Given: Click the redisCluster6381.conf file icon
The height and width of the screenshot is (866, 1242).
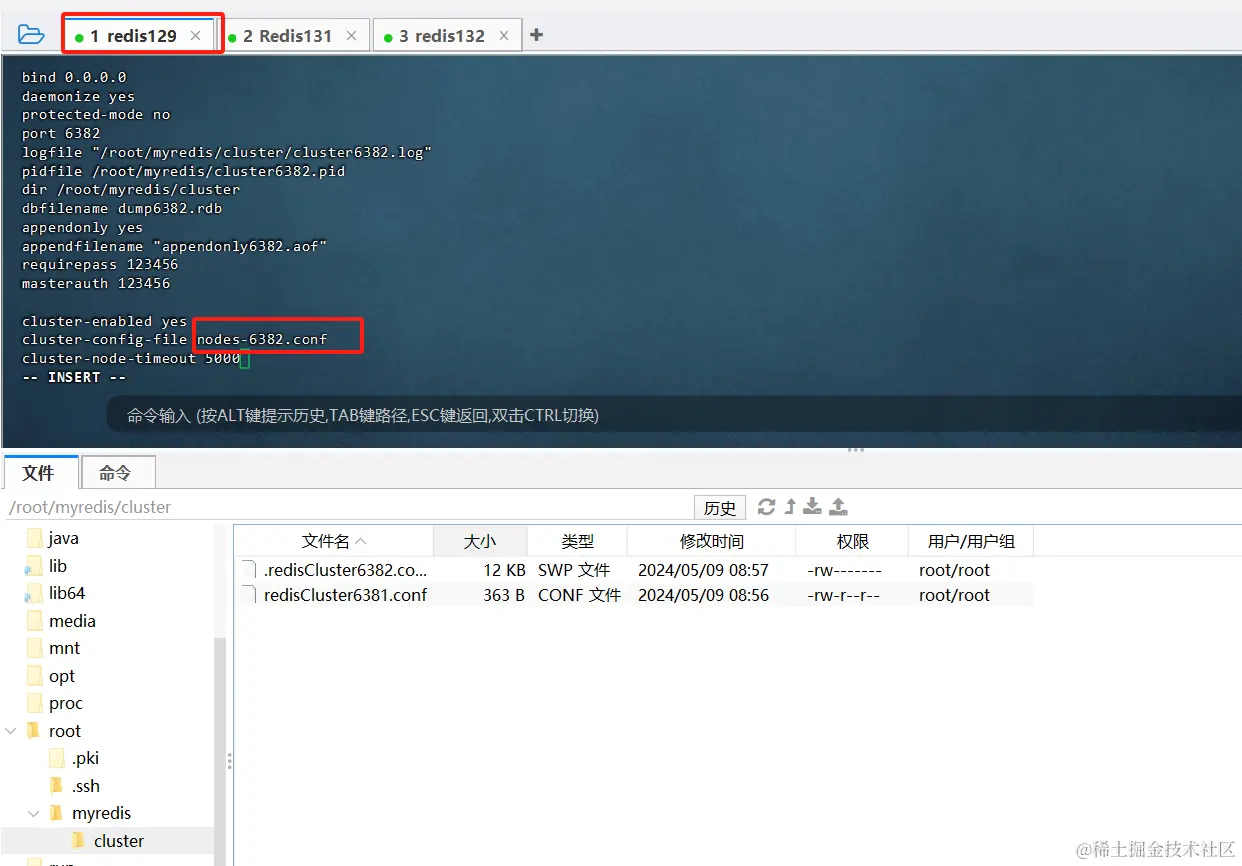Looking at the screenshot, I should [249, 595].
